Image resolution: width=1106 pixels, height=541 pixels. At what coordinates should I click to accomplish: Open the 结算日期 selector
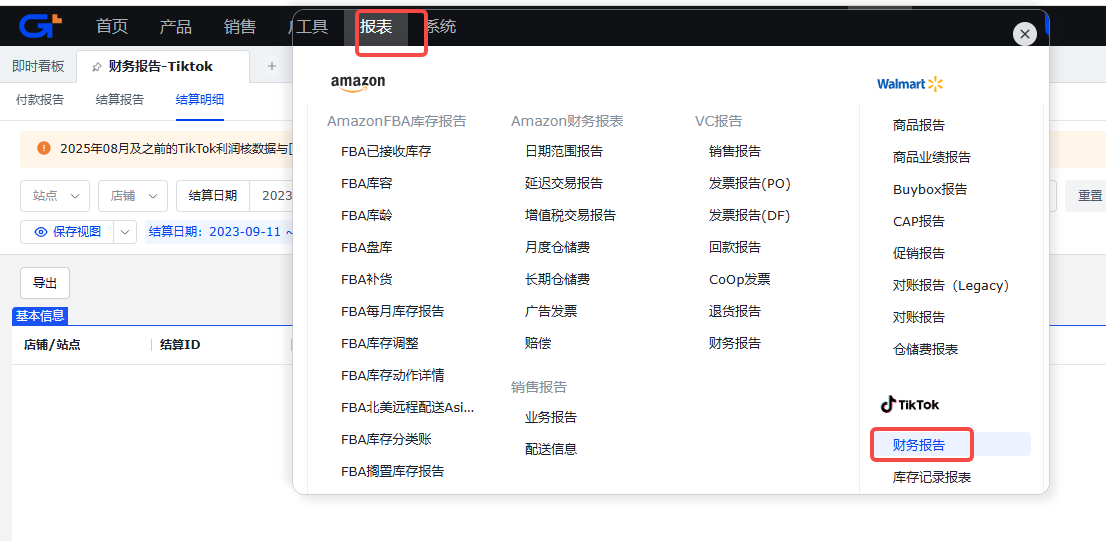click(212, 195)
